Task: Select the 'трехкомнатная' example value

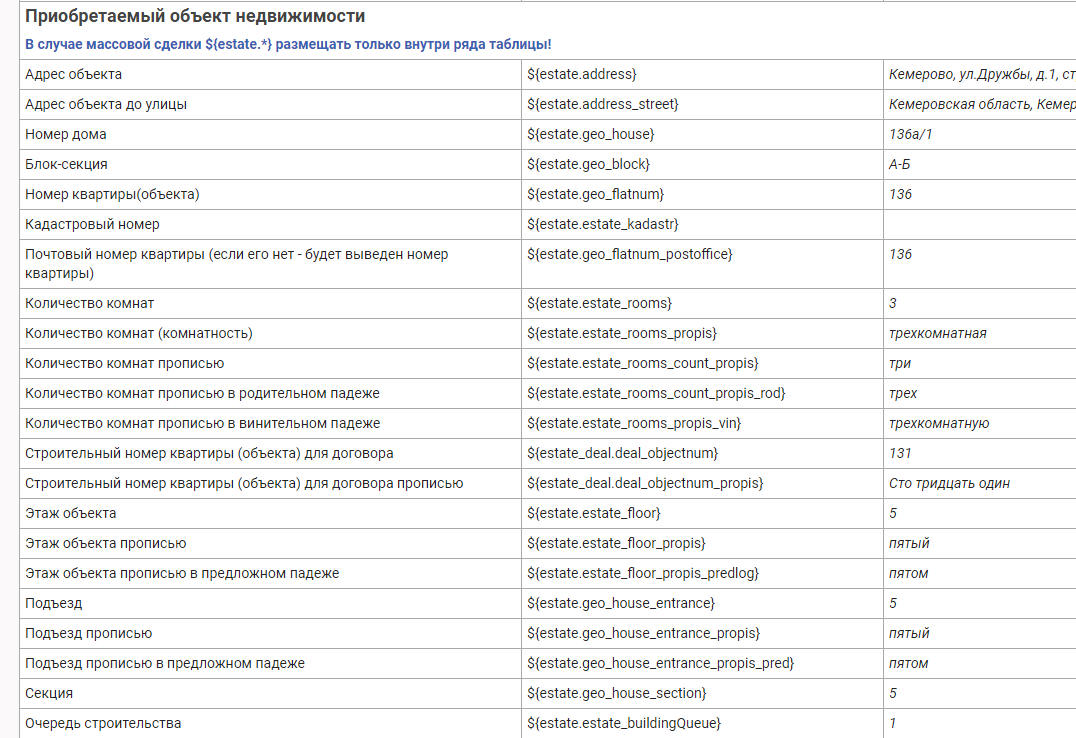Action: tap(937, 333)
